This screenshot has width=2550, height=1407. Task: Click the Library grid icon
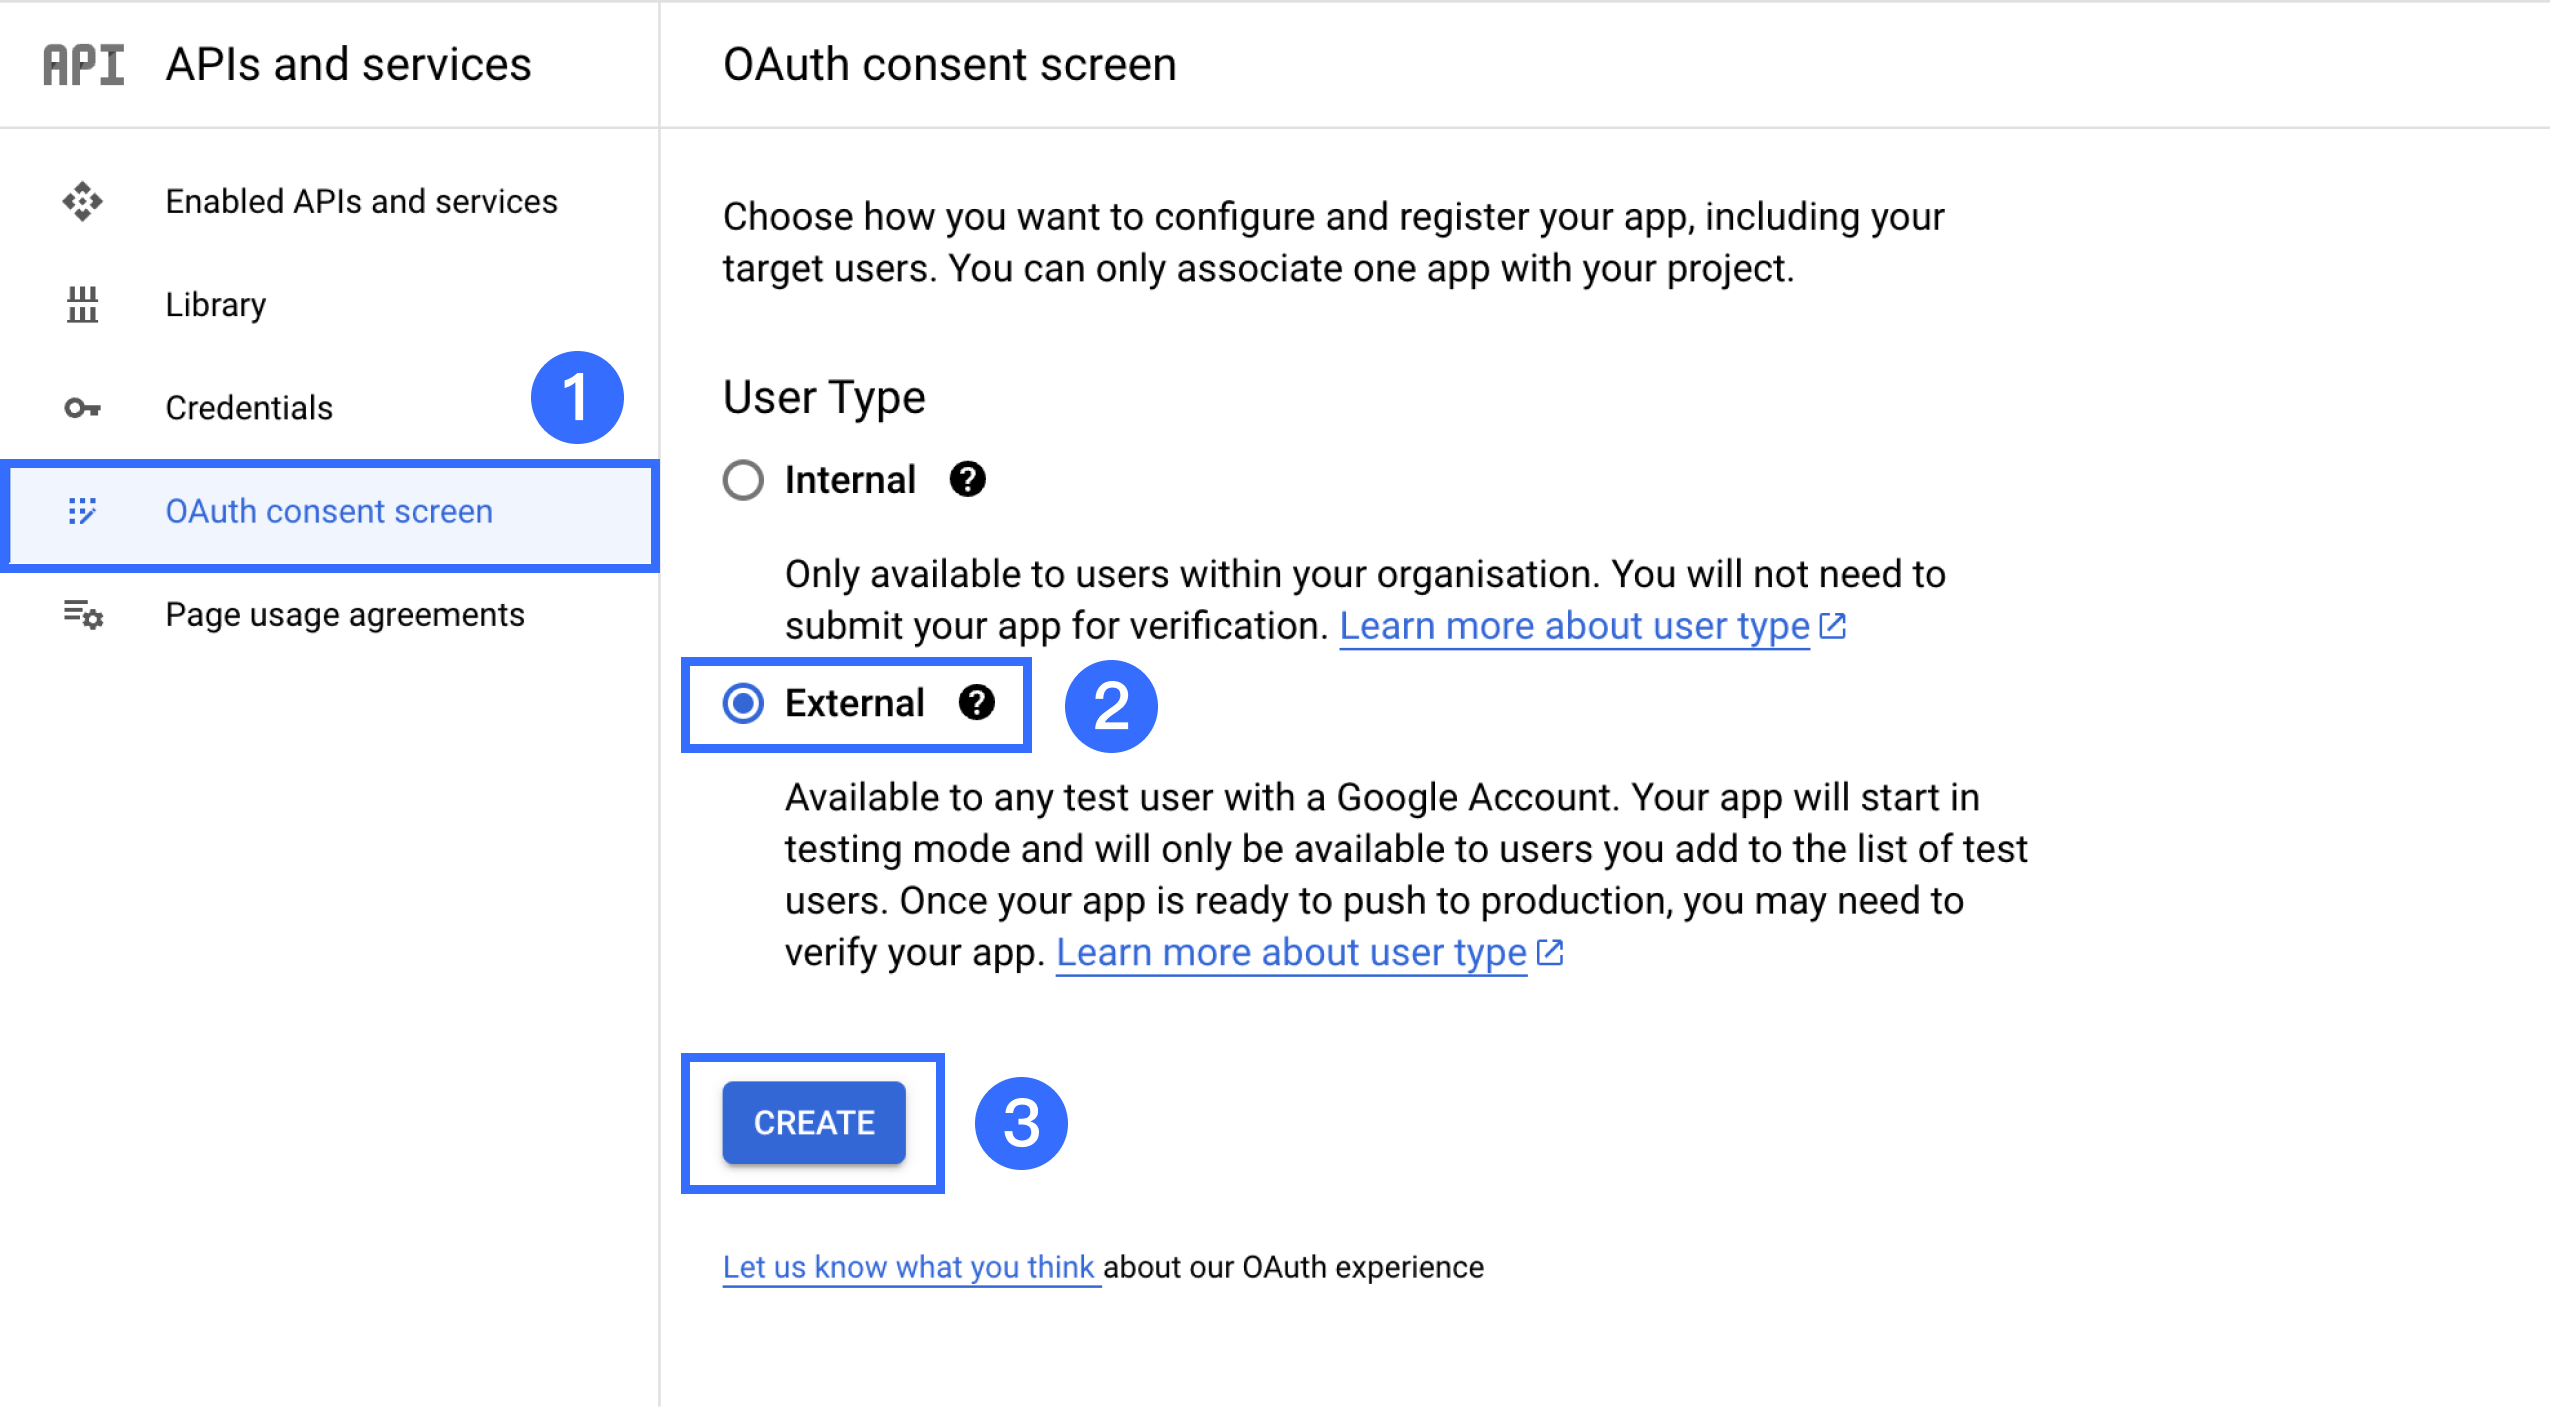[82, 304]
